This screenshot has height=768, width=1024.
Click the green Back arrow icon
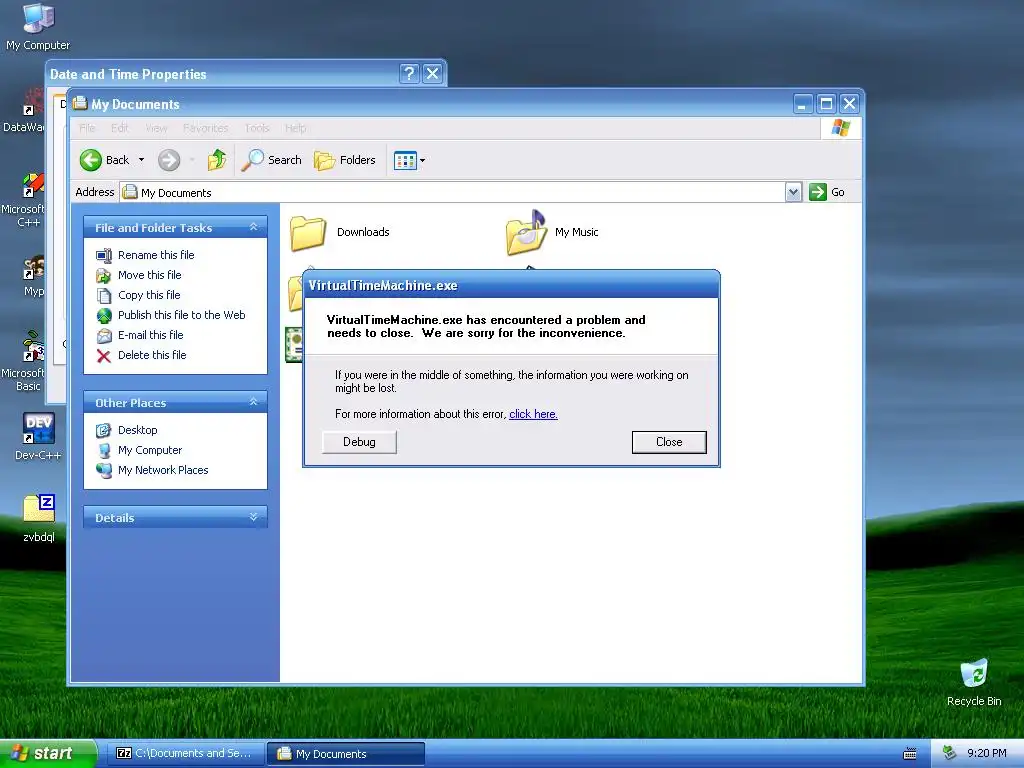pyautogui.click(x=91, y=160)
